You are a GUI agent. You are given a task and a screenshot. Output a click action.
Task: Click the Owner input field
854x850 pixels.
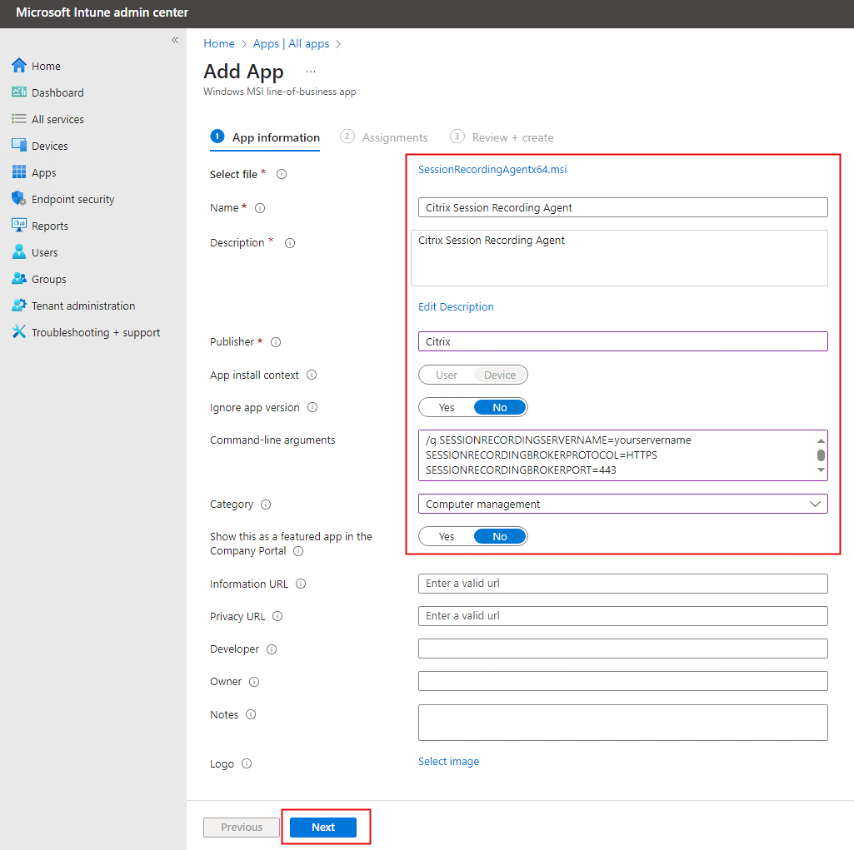pos(623,681)
